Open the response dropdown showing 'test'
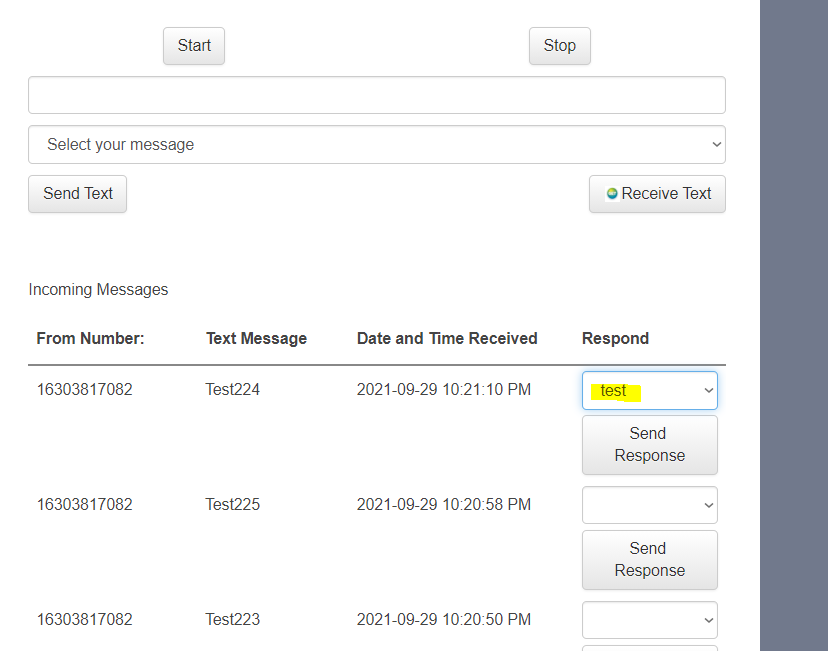Screen dimensions: 828x651 click(x=650, y=391)
